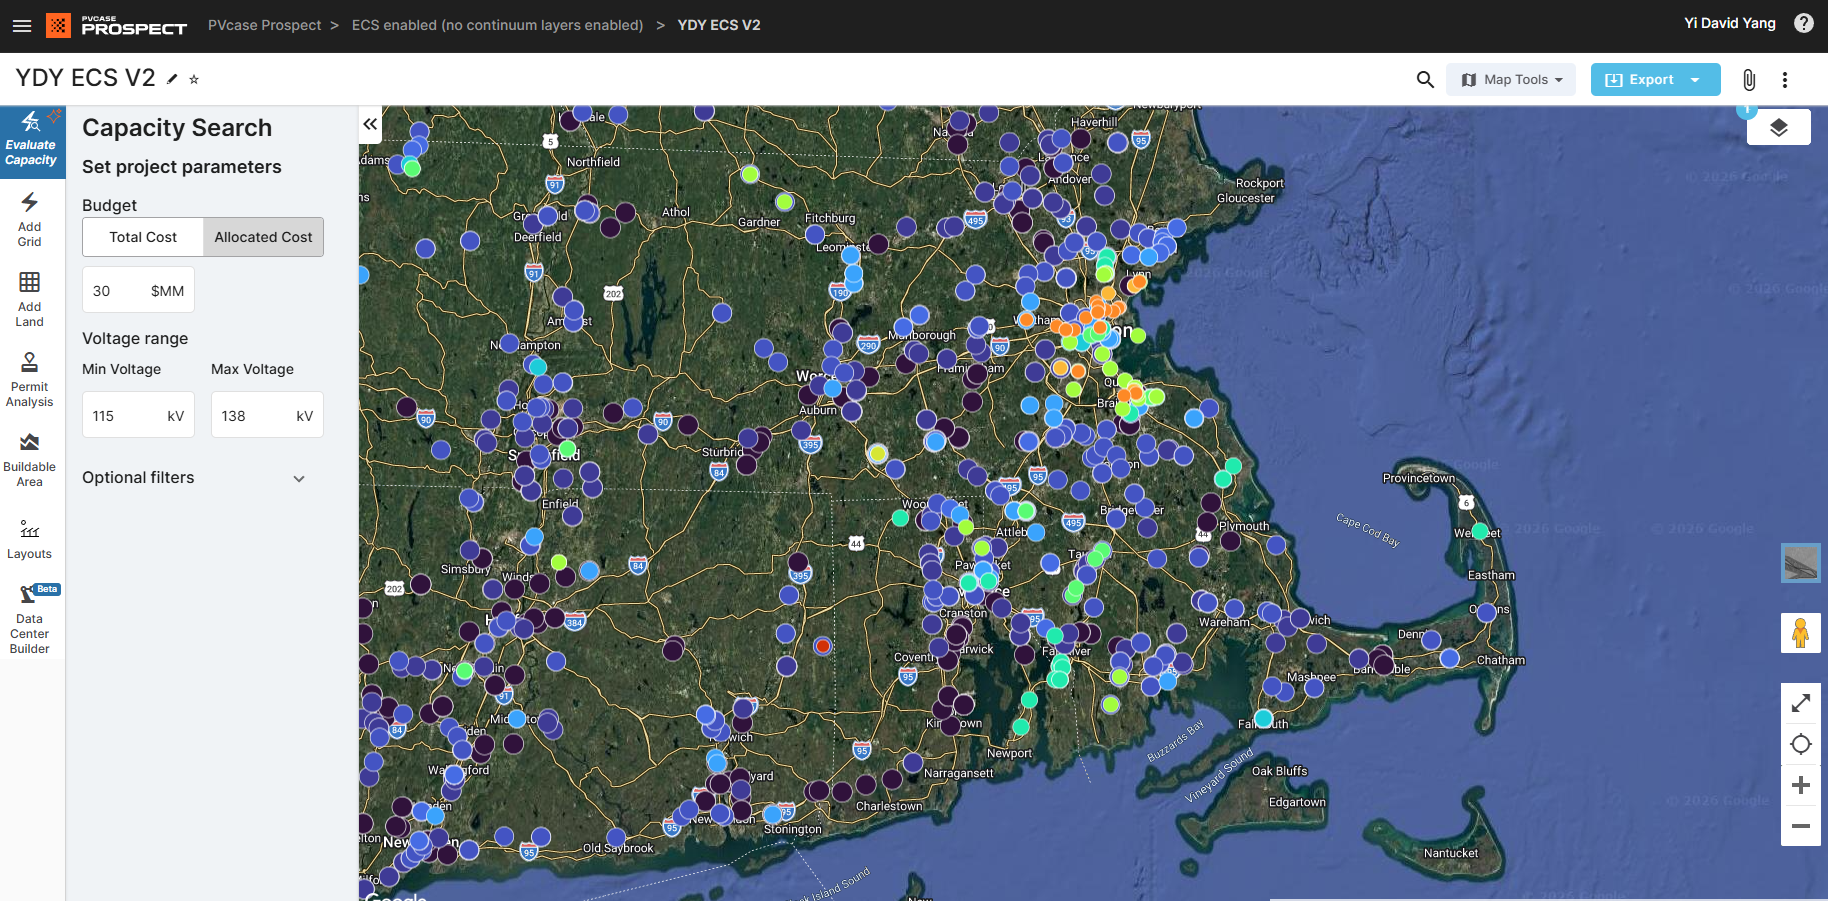Click the Chatham map label
The height and width of the screenshot is (901, 1828).
tap(1501, 660)
